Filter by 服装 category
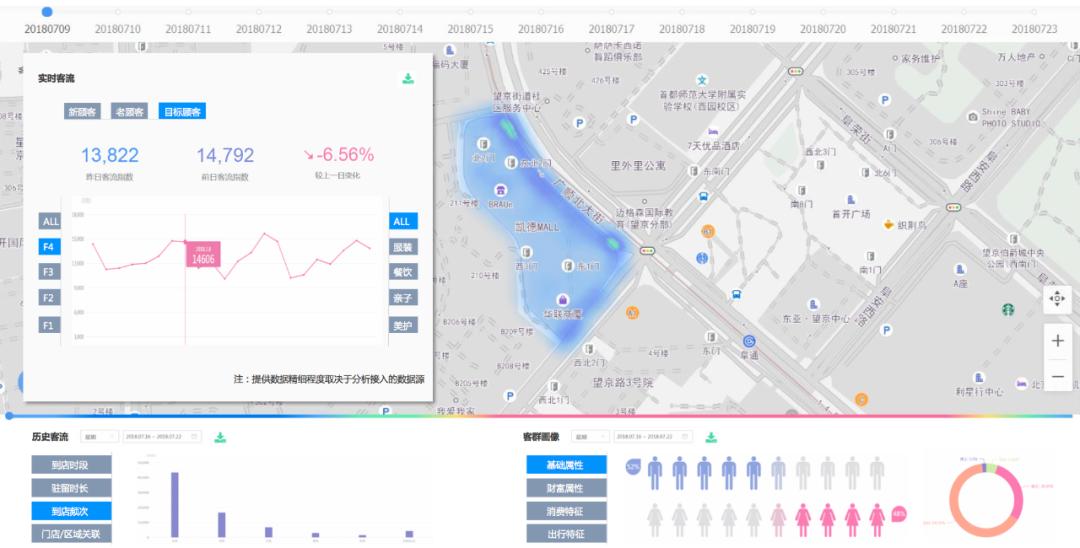This screenshot has height=548, width=1080. pyautogui.click(x=403, y=247)
